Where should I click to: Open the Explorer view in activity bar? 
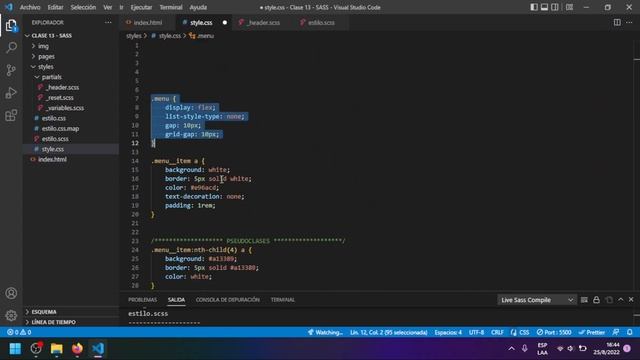(x=11, y=25)
